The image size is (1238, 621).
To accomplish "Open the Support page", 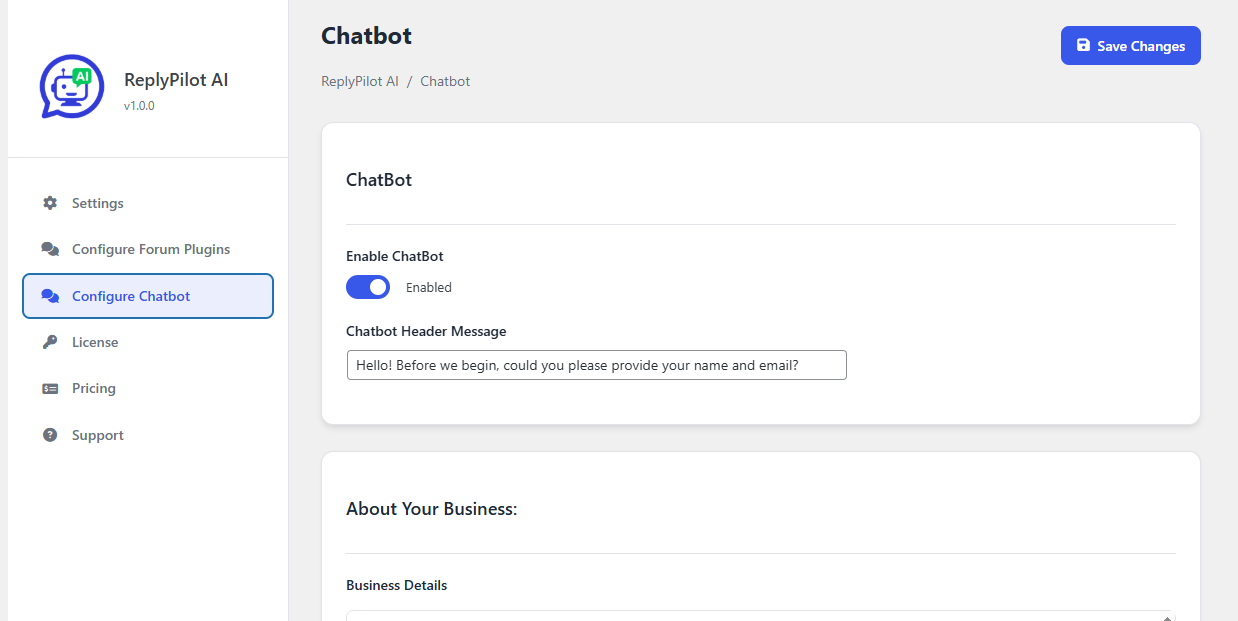I will (98, 435).
